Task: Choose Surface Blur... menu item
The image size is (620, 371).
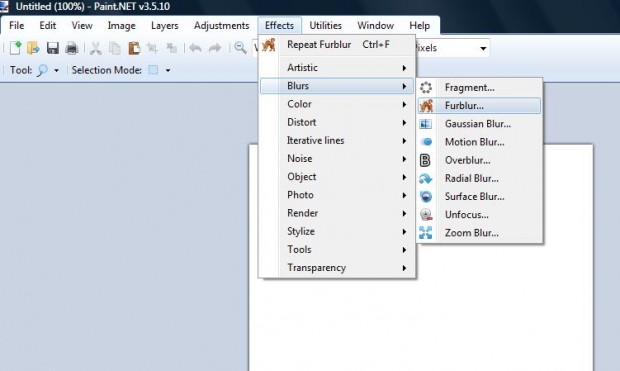Action: point(479,197)
